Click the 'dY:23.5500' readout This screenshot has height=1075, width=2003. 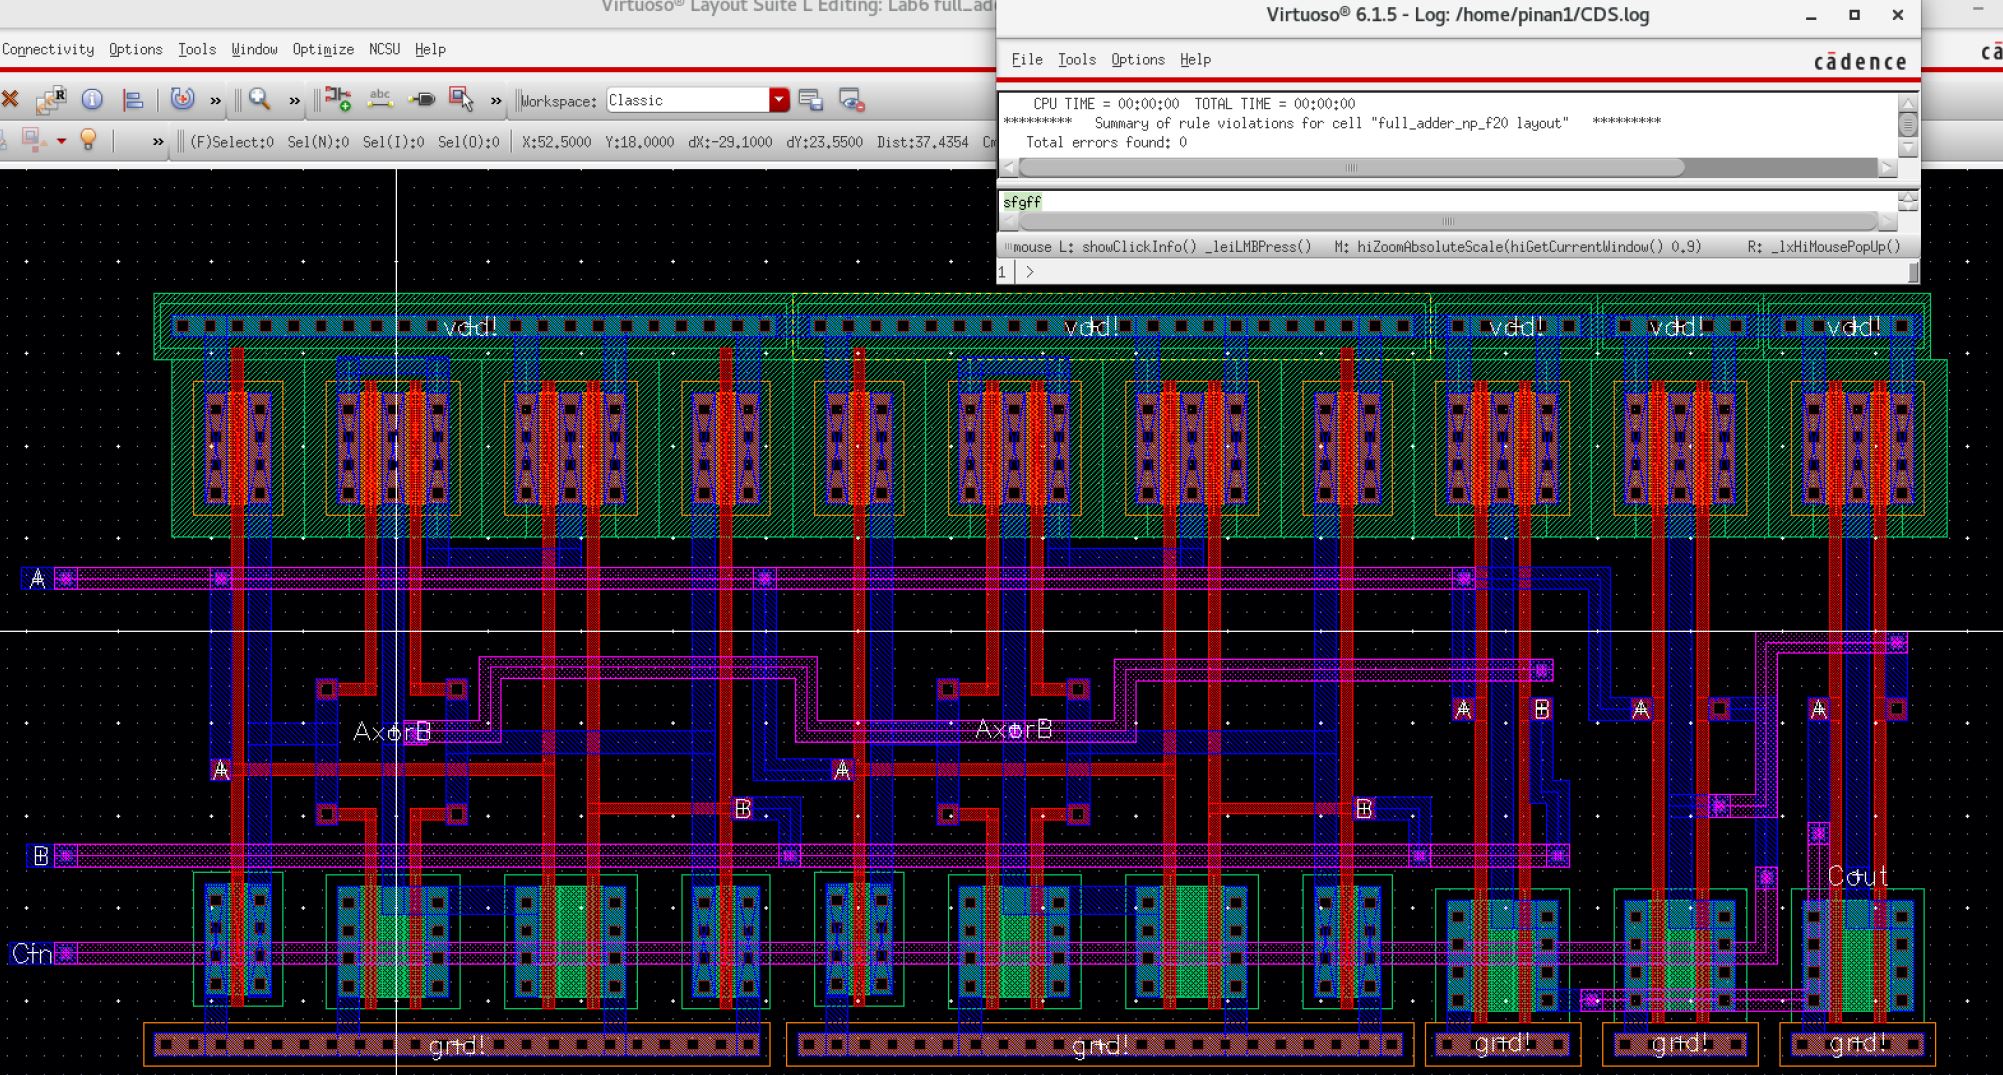coord(824,142)
